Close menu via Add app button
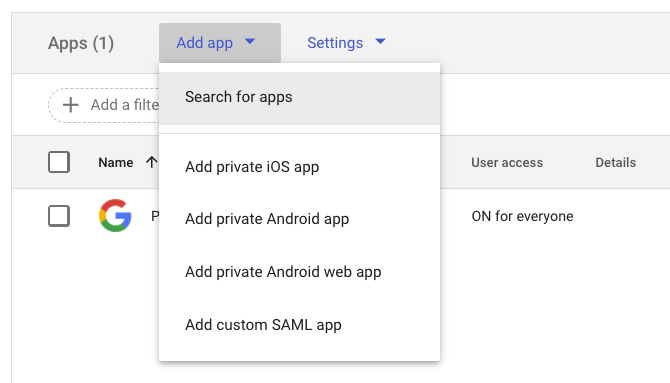670x383 pixels. tap(220, 43)
